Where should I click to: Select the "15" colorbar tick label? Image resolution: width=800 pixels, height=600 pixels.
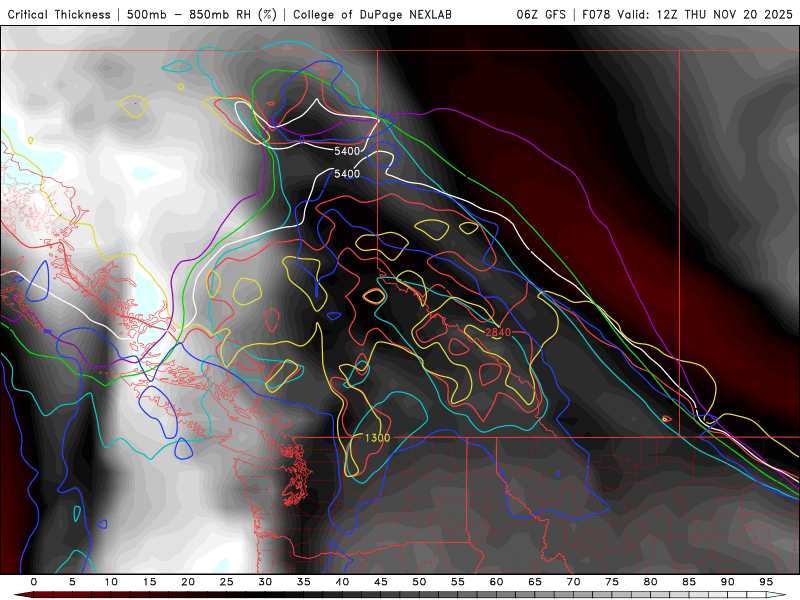149,582
